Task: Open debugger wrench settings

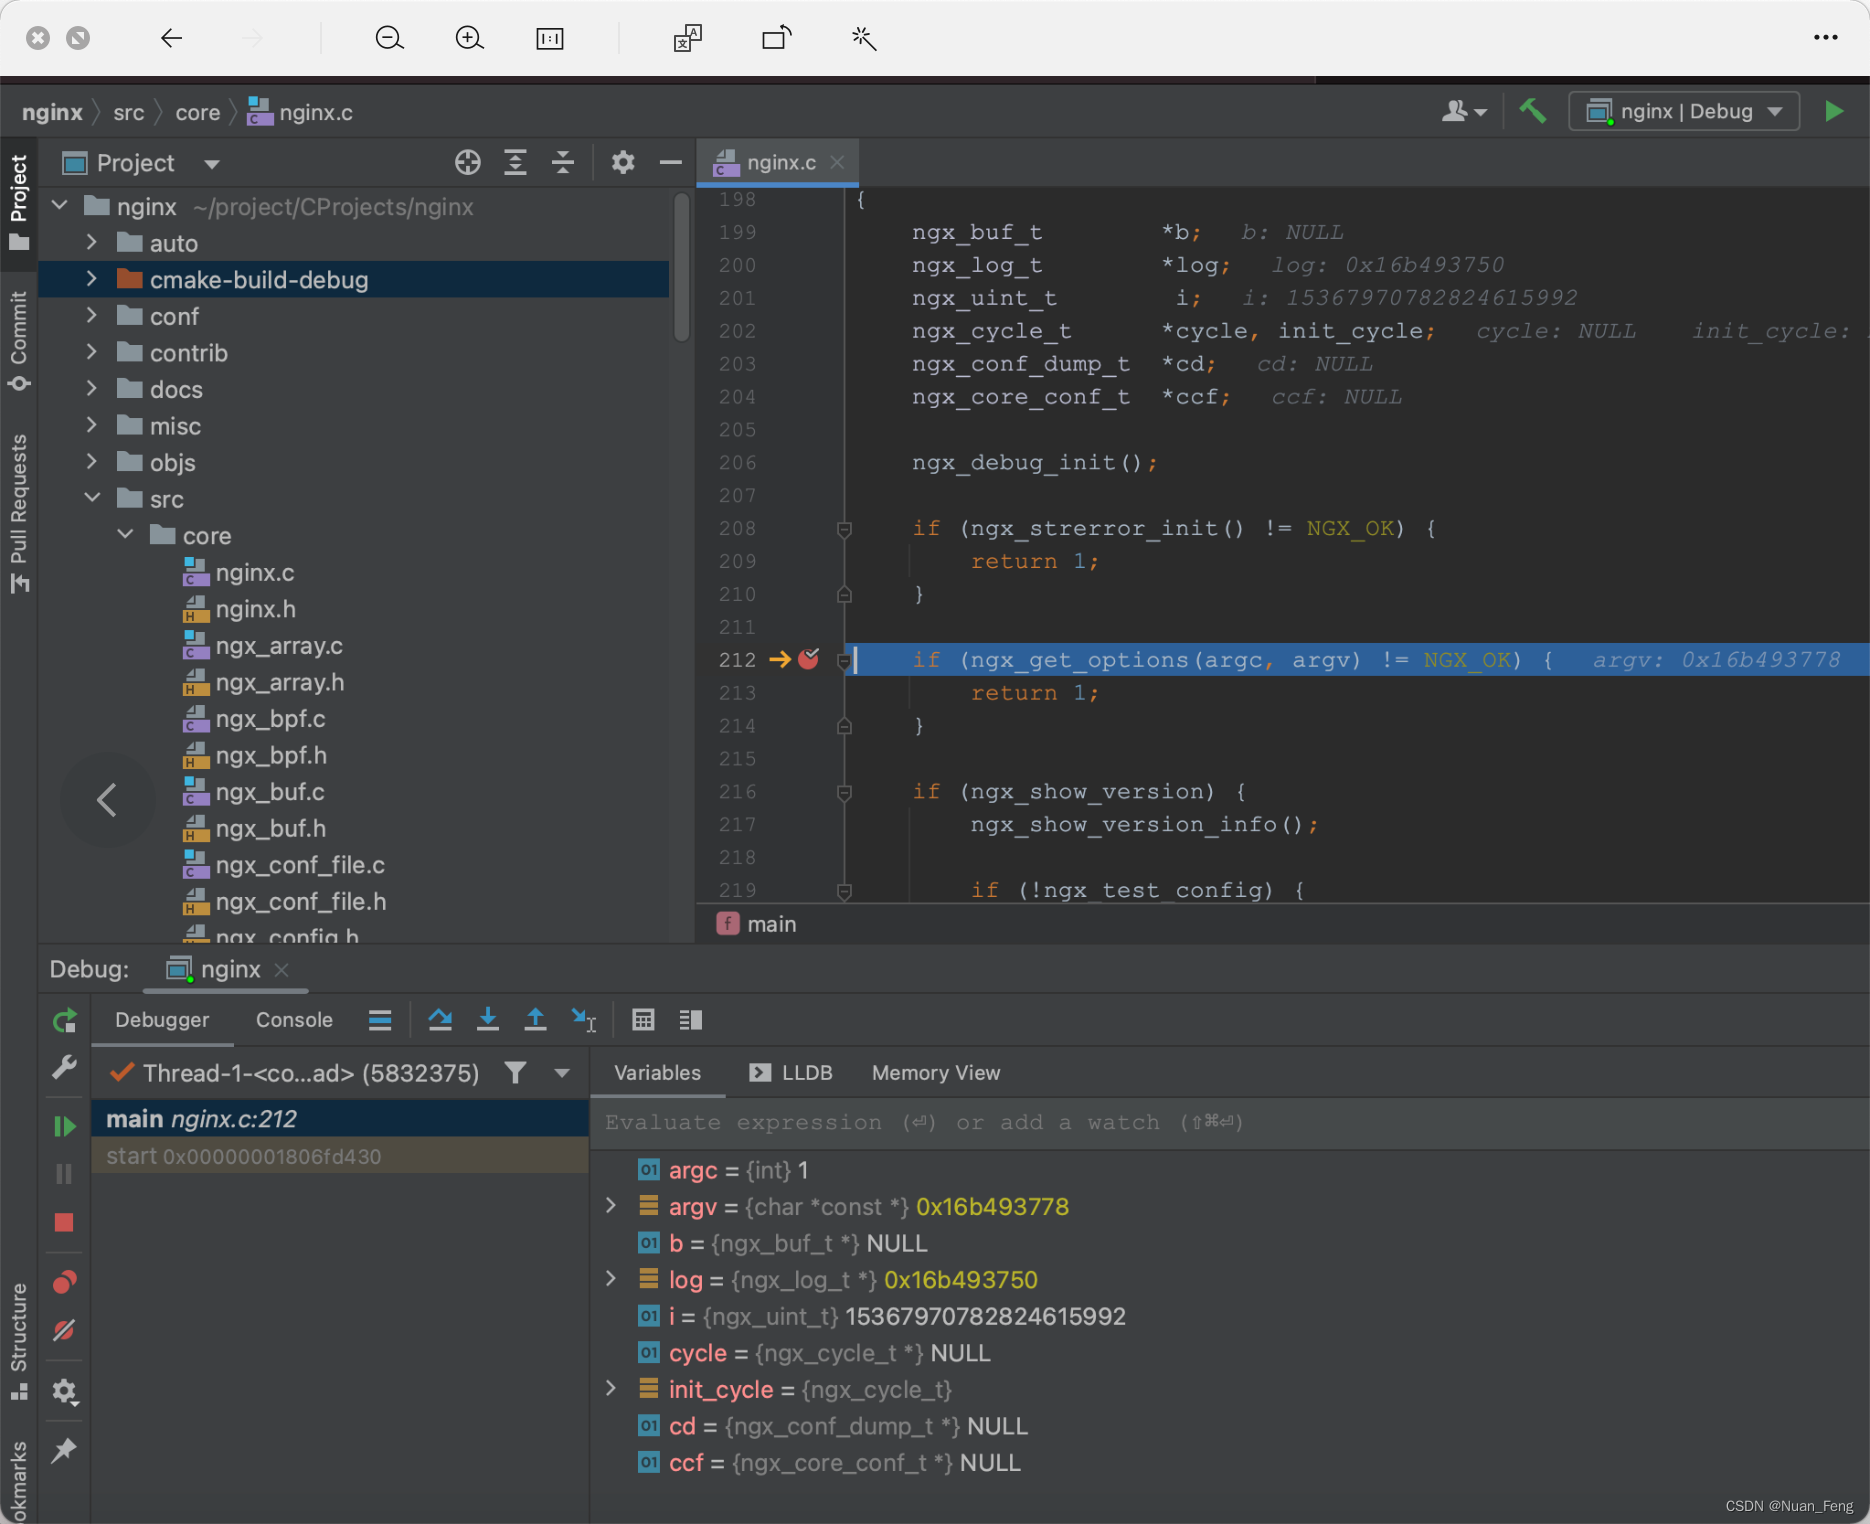Action: click(x=64, y=1068)
